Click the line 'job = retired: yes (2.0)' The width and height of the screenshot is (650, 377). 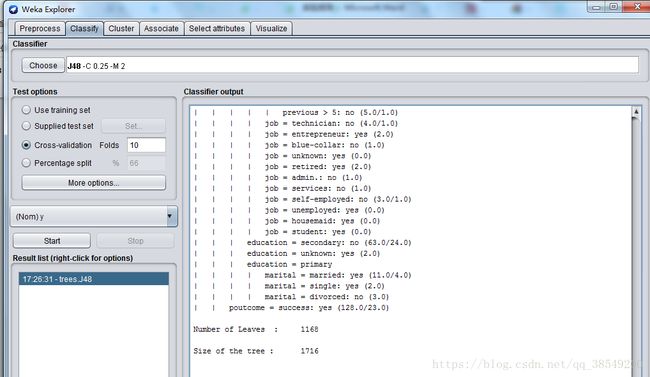point(318,167)
